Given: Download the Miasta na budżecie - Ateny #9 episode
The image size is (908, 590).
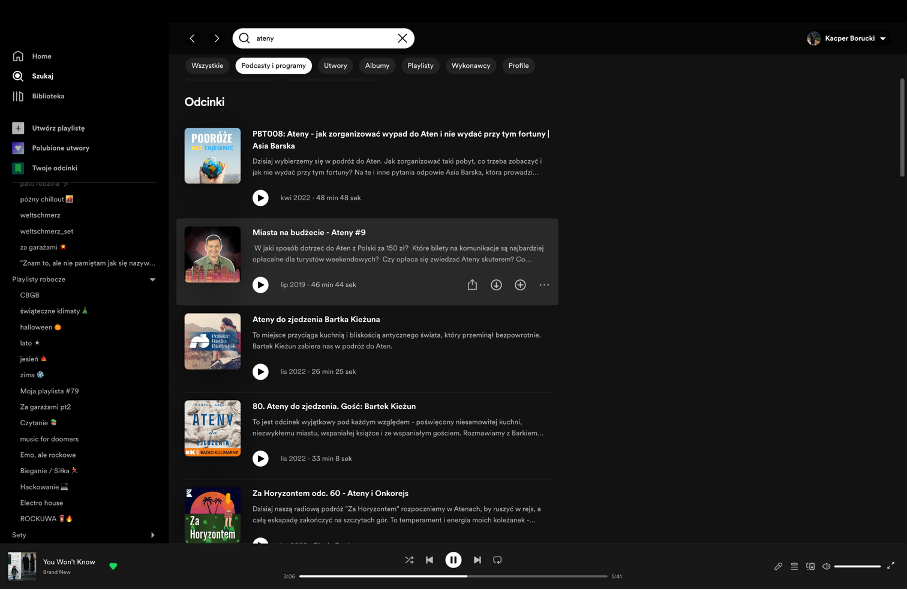Looking at the screenshot, I should [x=496, y=285].
